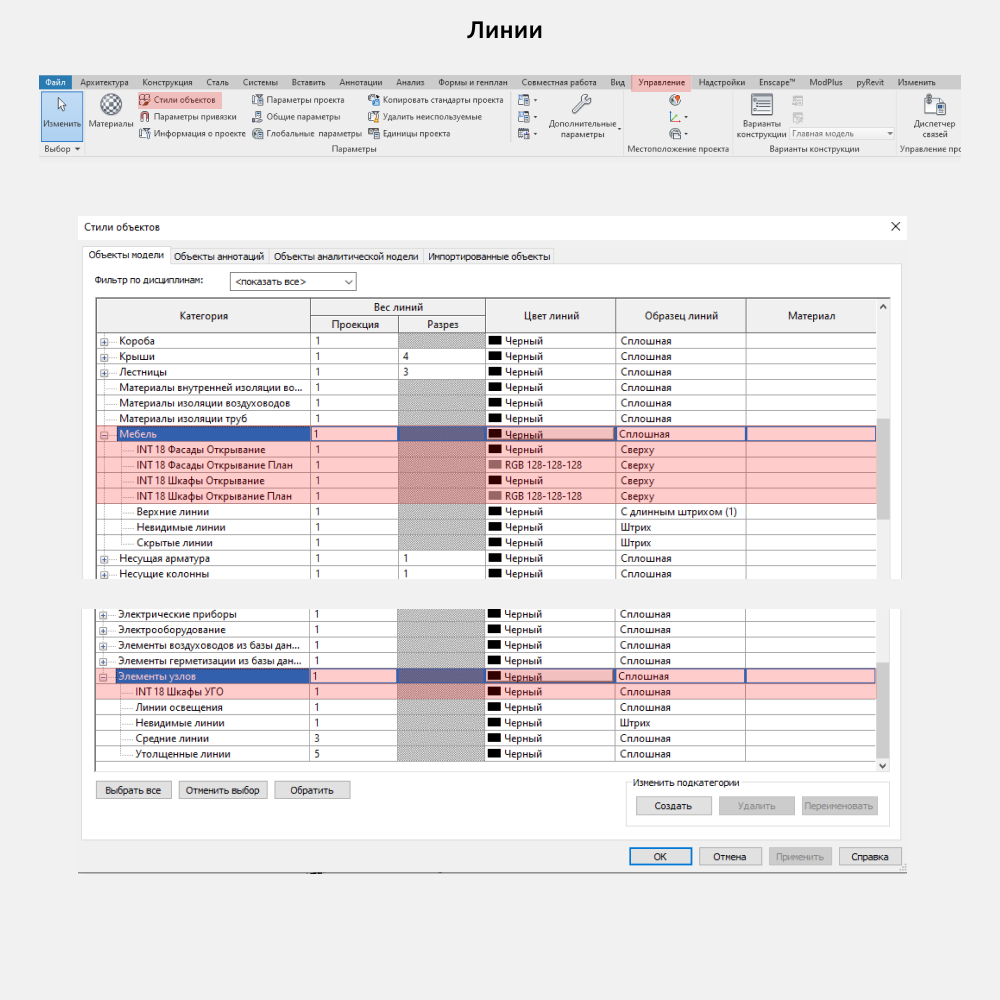The height and width of the screenshot is (1000, 1000).
Task: Click line pattern С длинным штрихом (1)
Action: pyautogui.click(x=680, y=511)
